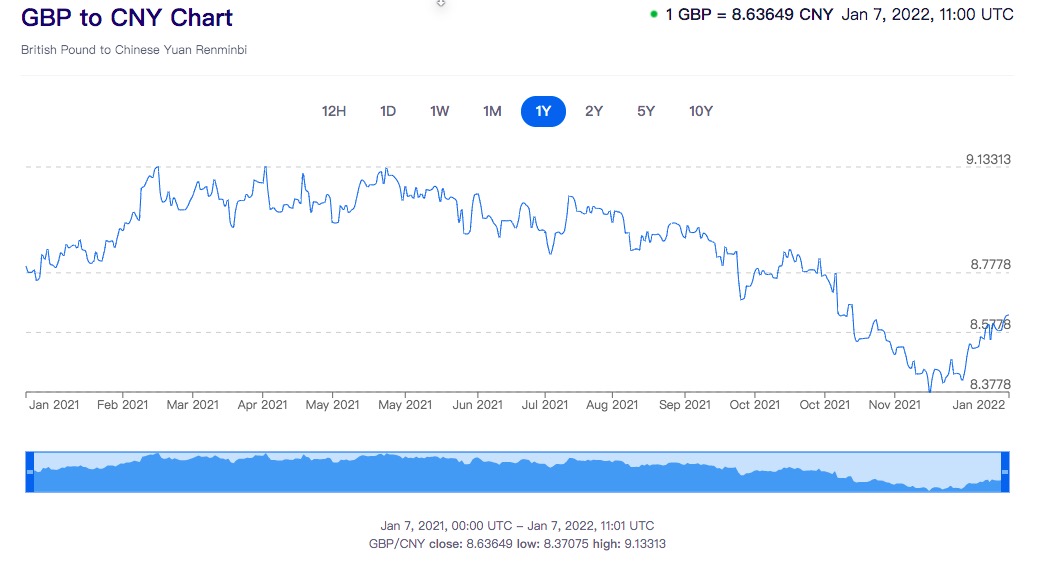Click the Jun 2021 axis label
The width and height of the screenshot is (1044, 572).
click(x=477, y=405)
